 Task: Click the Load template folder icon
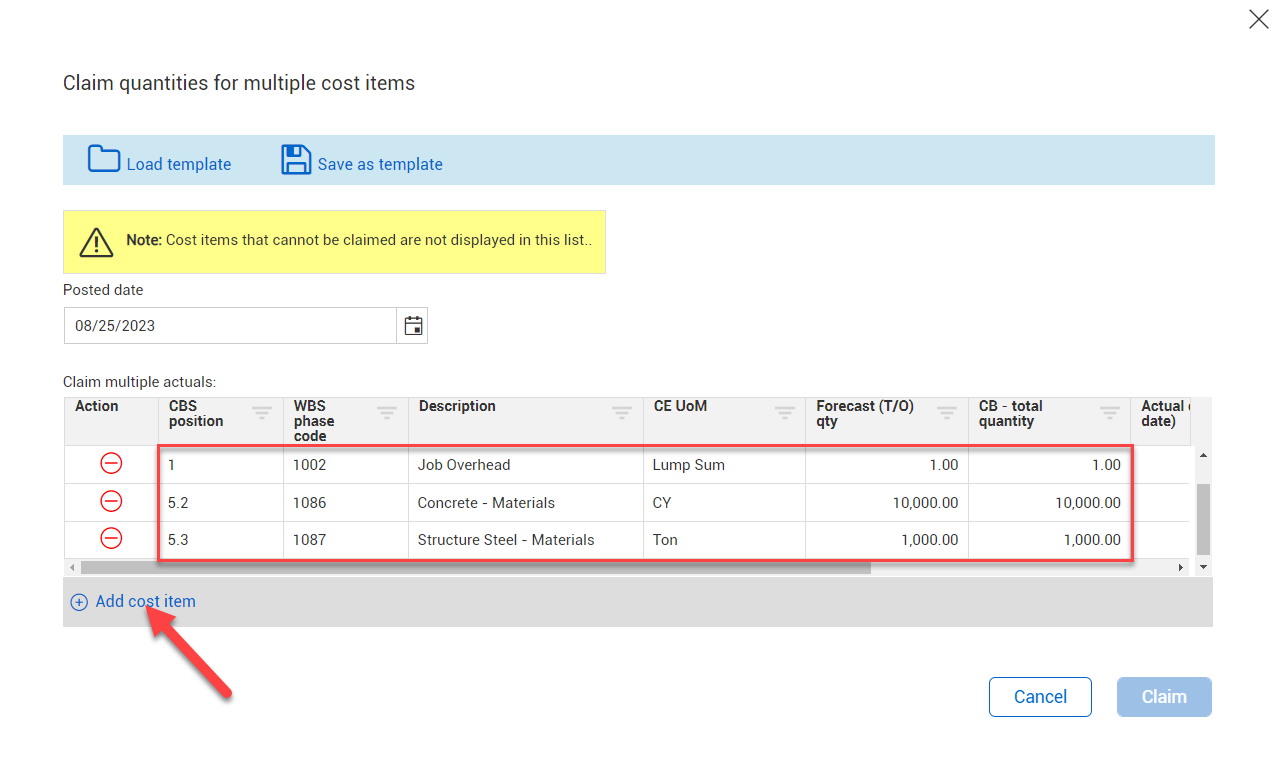(104, 160)
